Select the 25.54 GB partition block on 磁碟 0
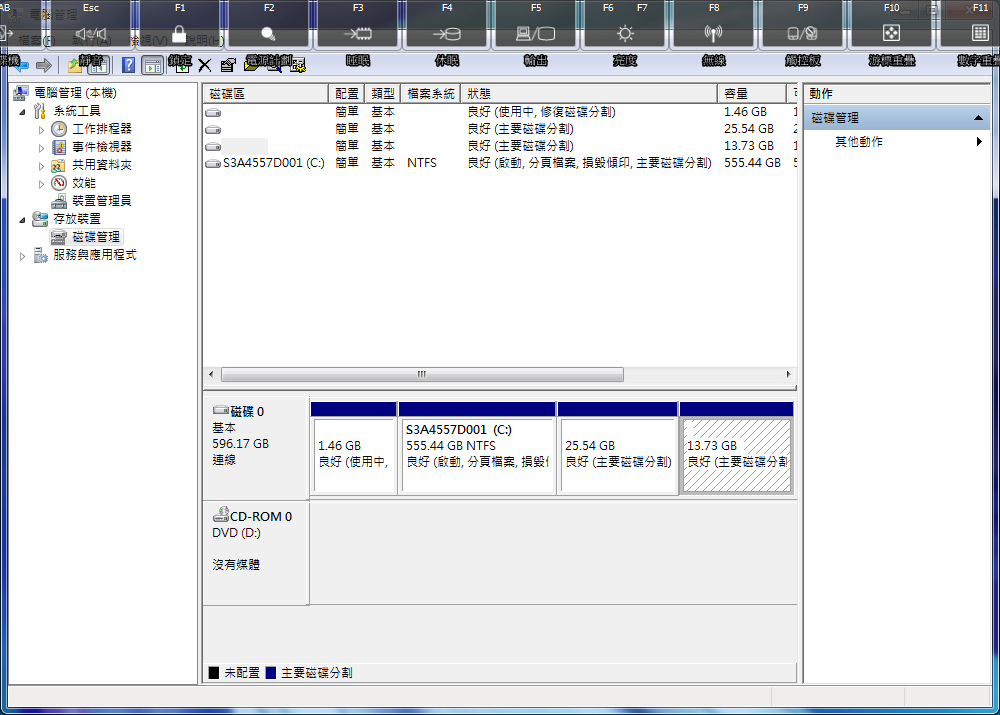The width and height of the screenshot is (1000, 715). point(617,448)
